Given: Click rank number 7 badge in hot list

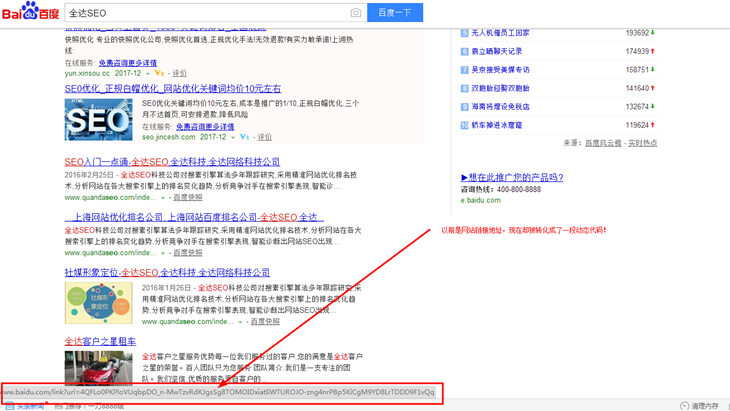Looking at the screenshot, I should 464,70.
